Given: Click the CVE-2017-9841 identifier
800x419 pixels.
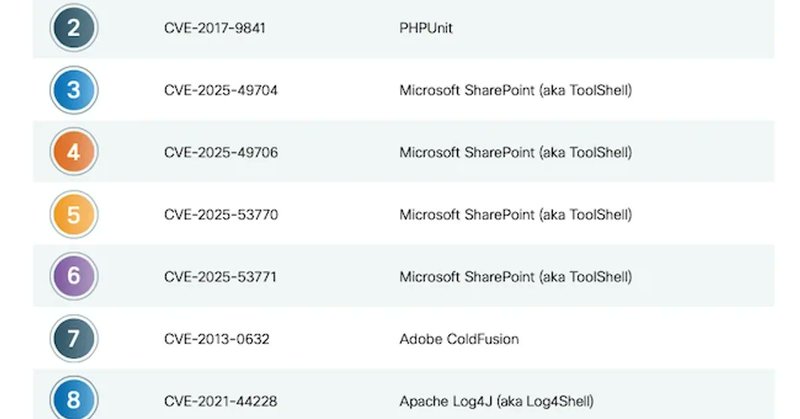Looking at the screenshot, I should (x=215, y=28).
